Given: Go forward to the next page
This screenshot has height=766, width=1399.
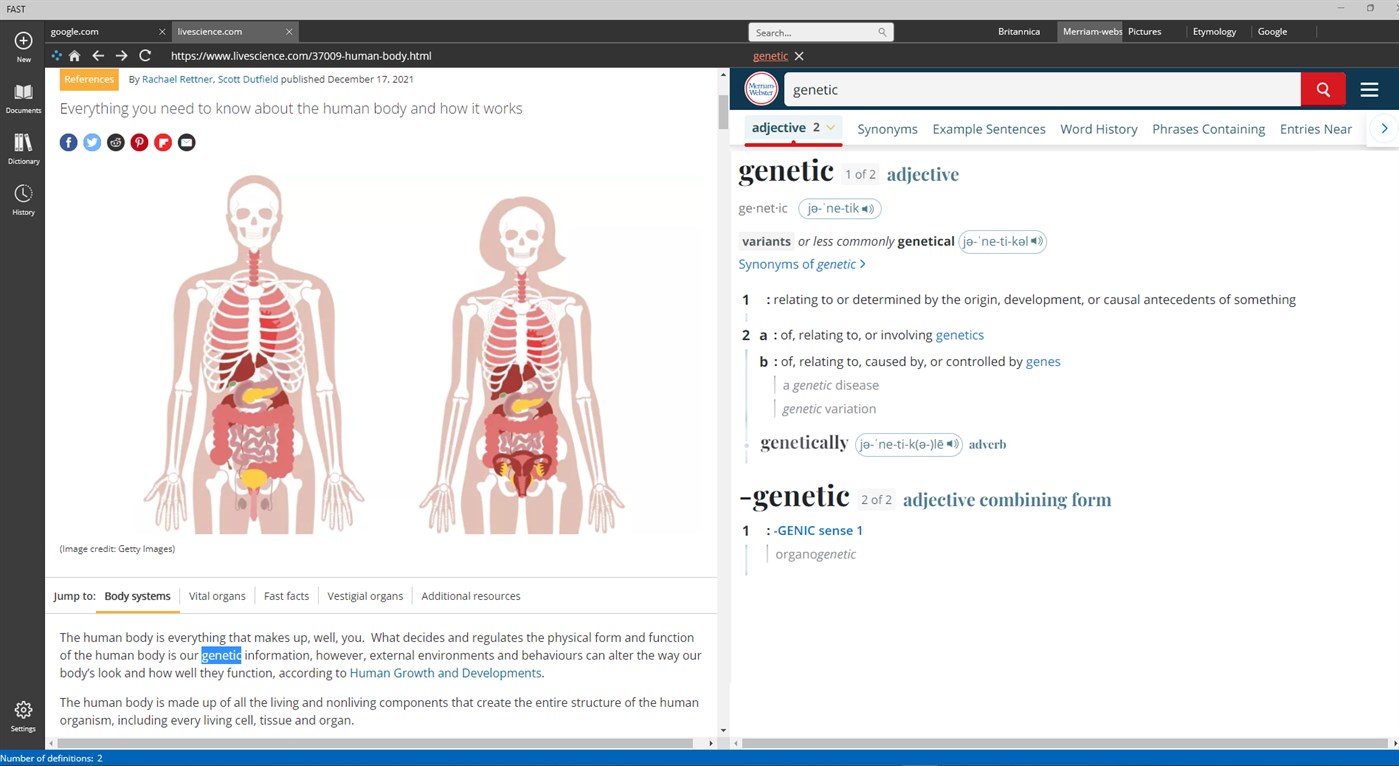Looking at the screenshot, I should point(121,56).
